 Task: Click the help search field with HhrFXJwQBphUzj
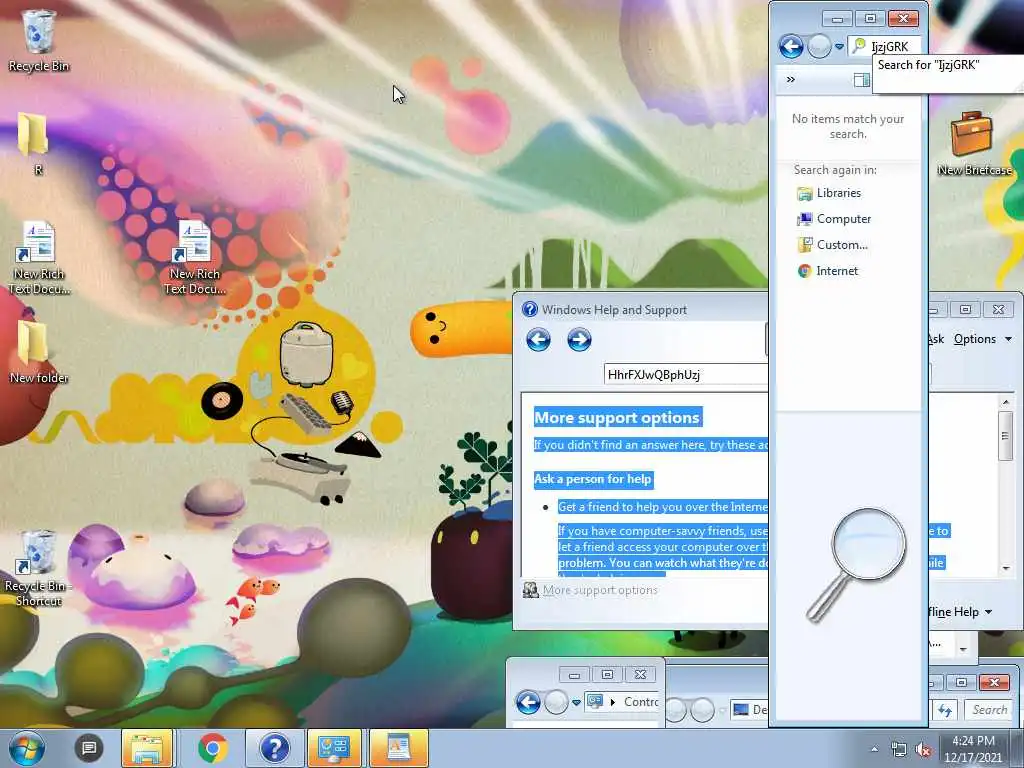point(686,374)
